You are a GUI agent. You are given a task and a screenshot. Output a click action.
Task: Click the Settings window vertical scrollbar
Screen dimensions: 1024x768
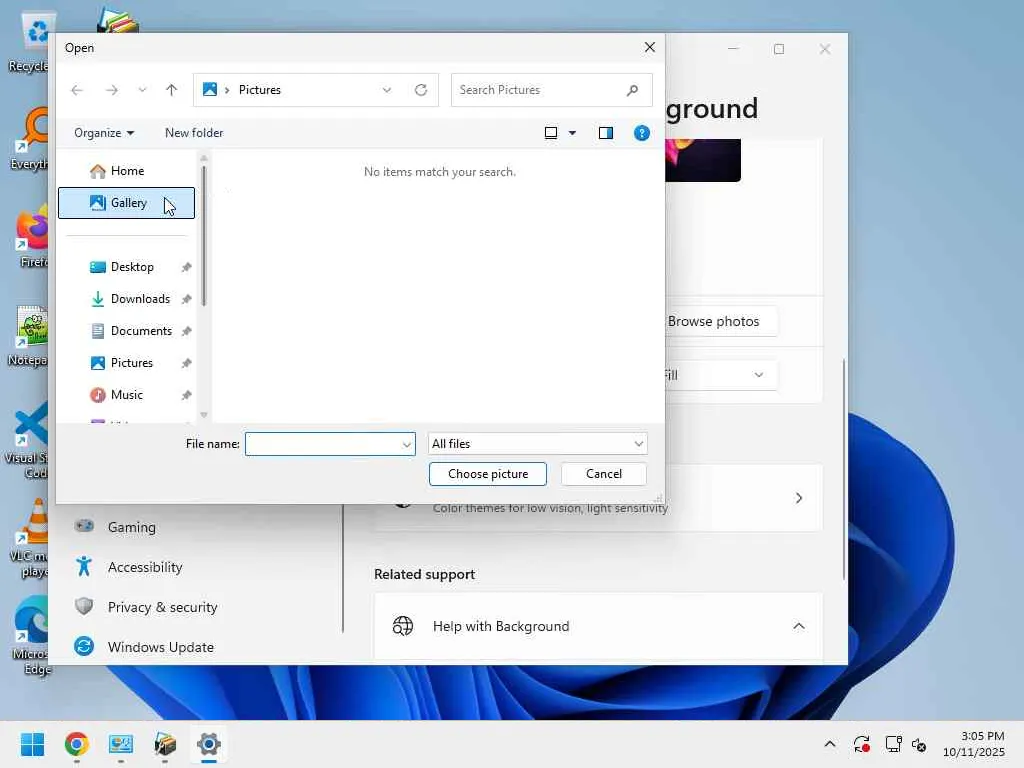click(x=843, y=469)
